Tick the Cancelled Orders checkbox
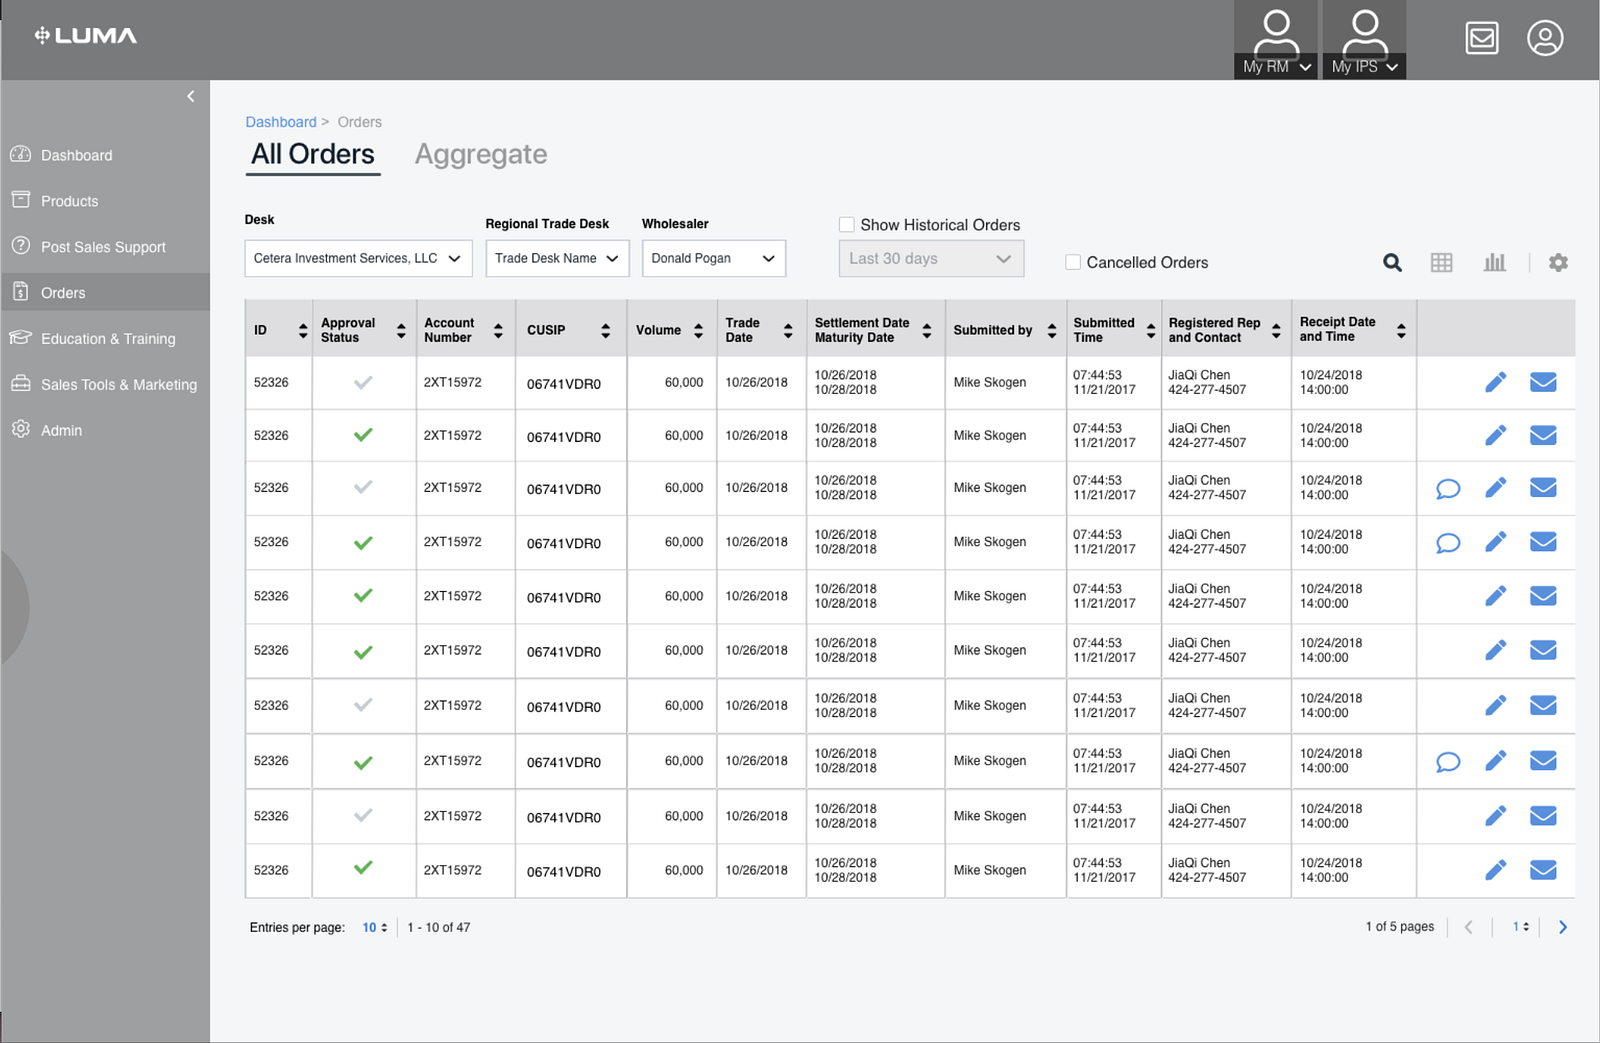Screen dimensions: 1600x1043 [x=1073, y=262]
